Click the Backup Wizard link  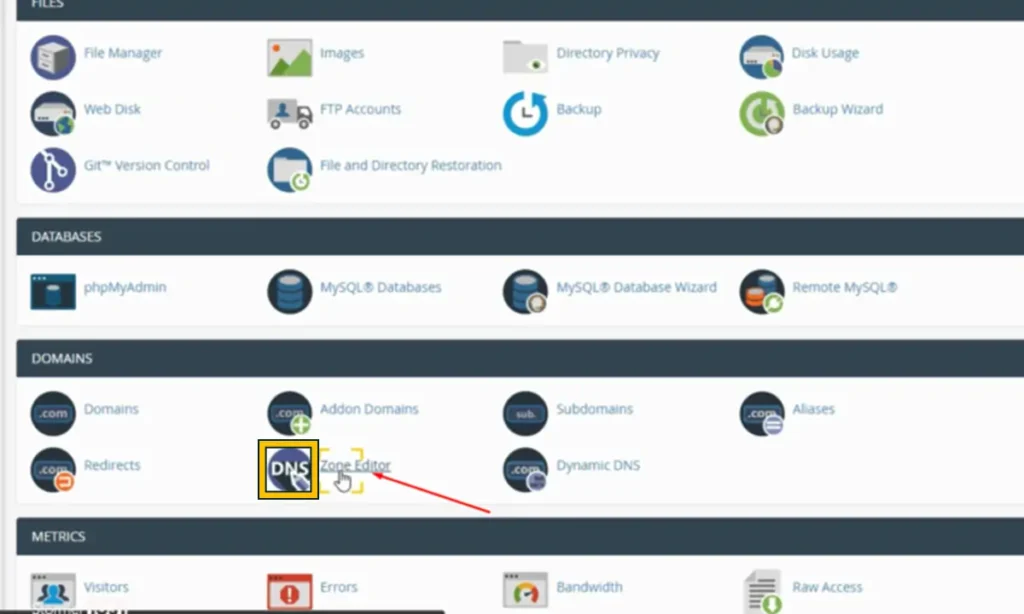[838, 109]
